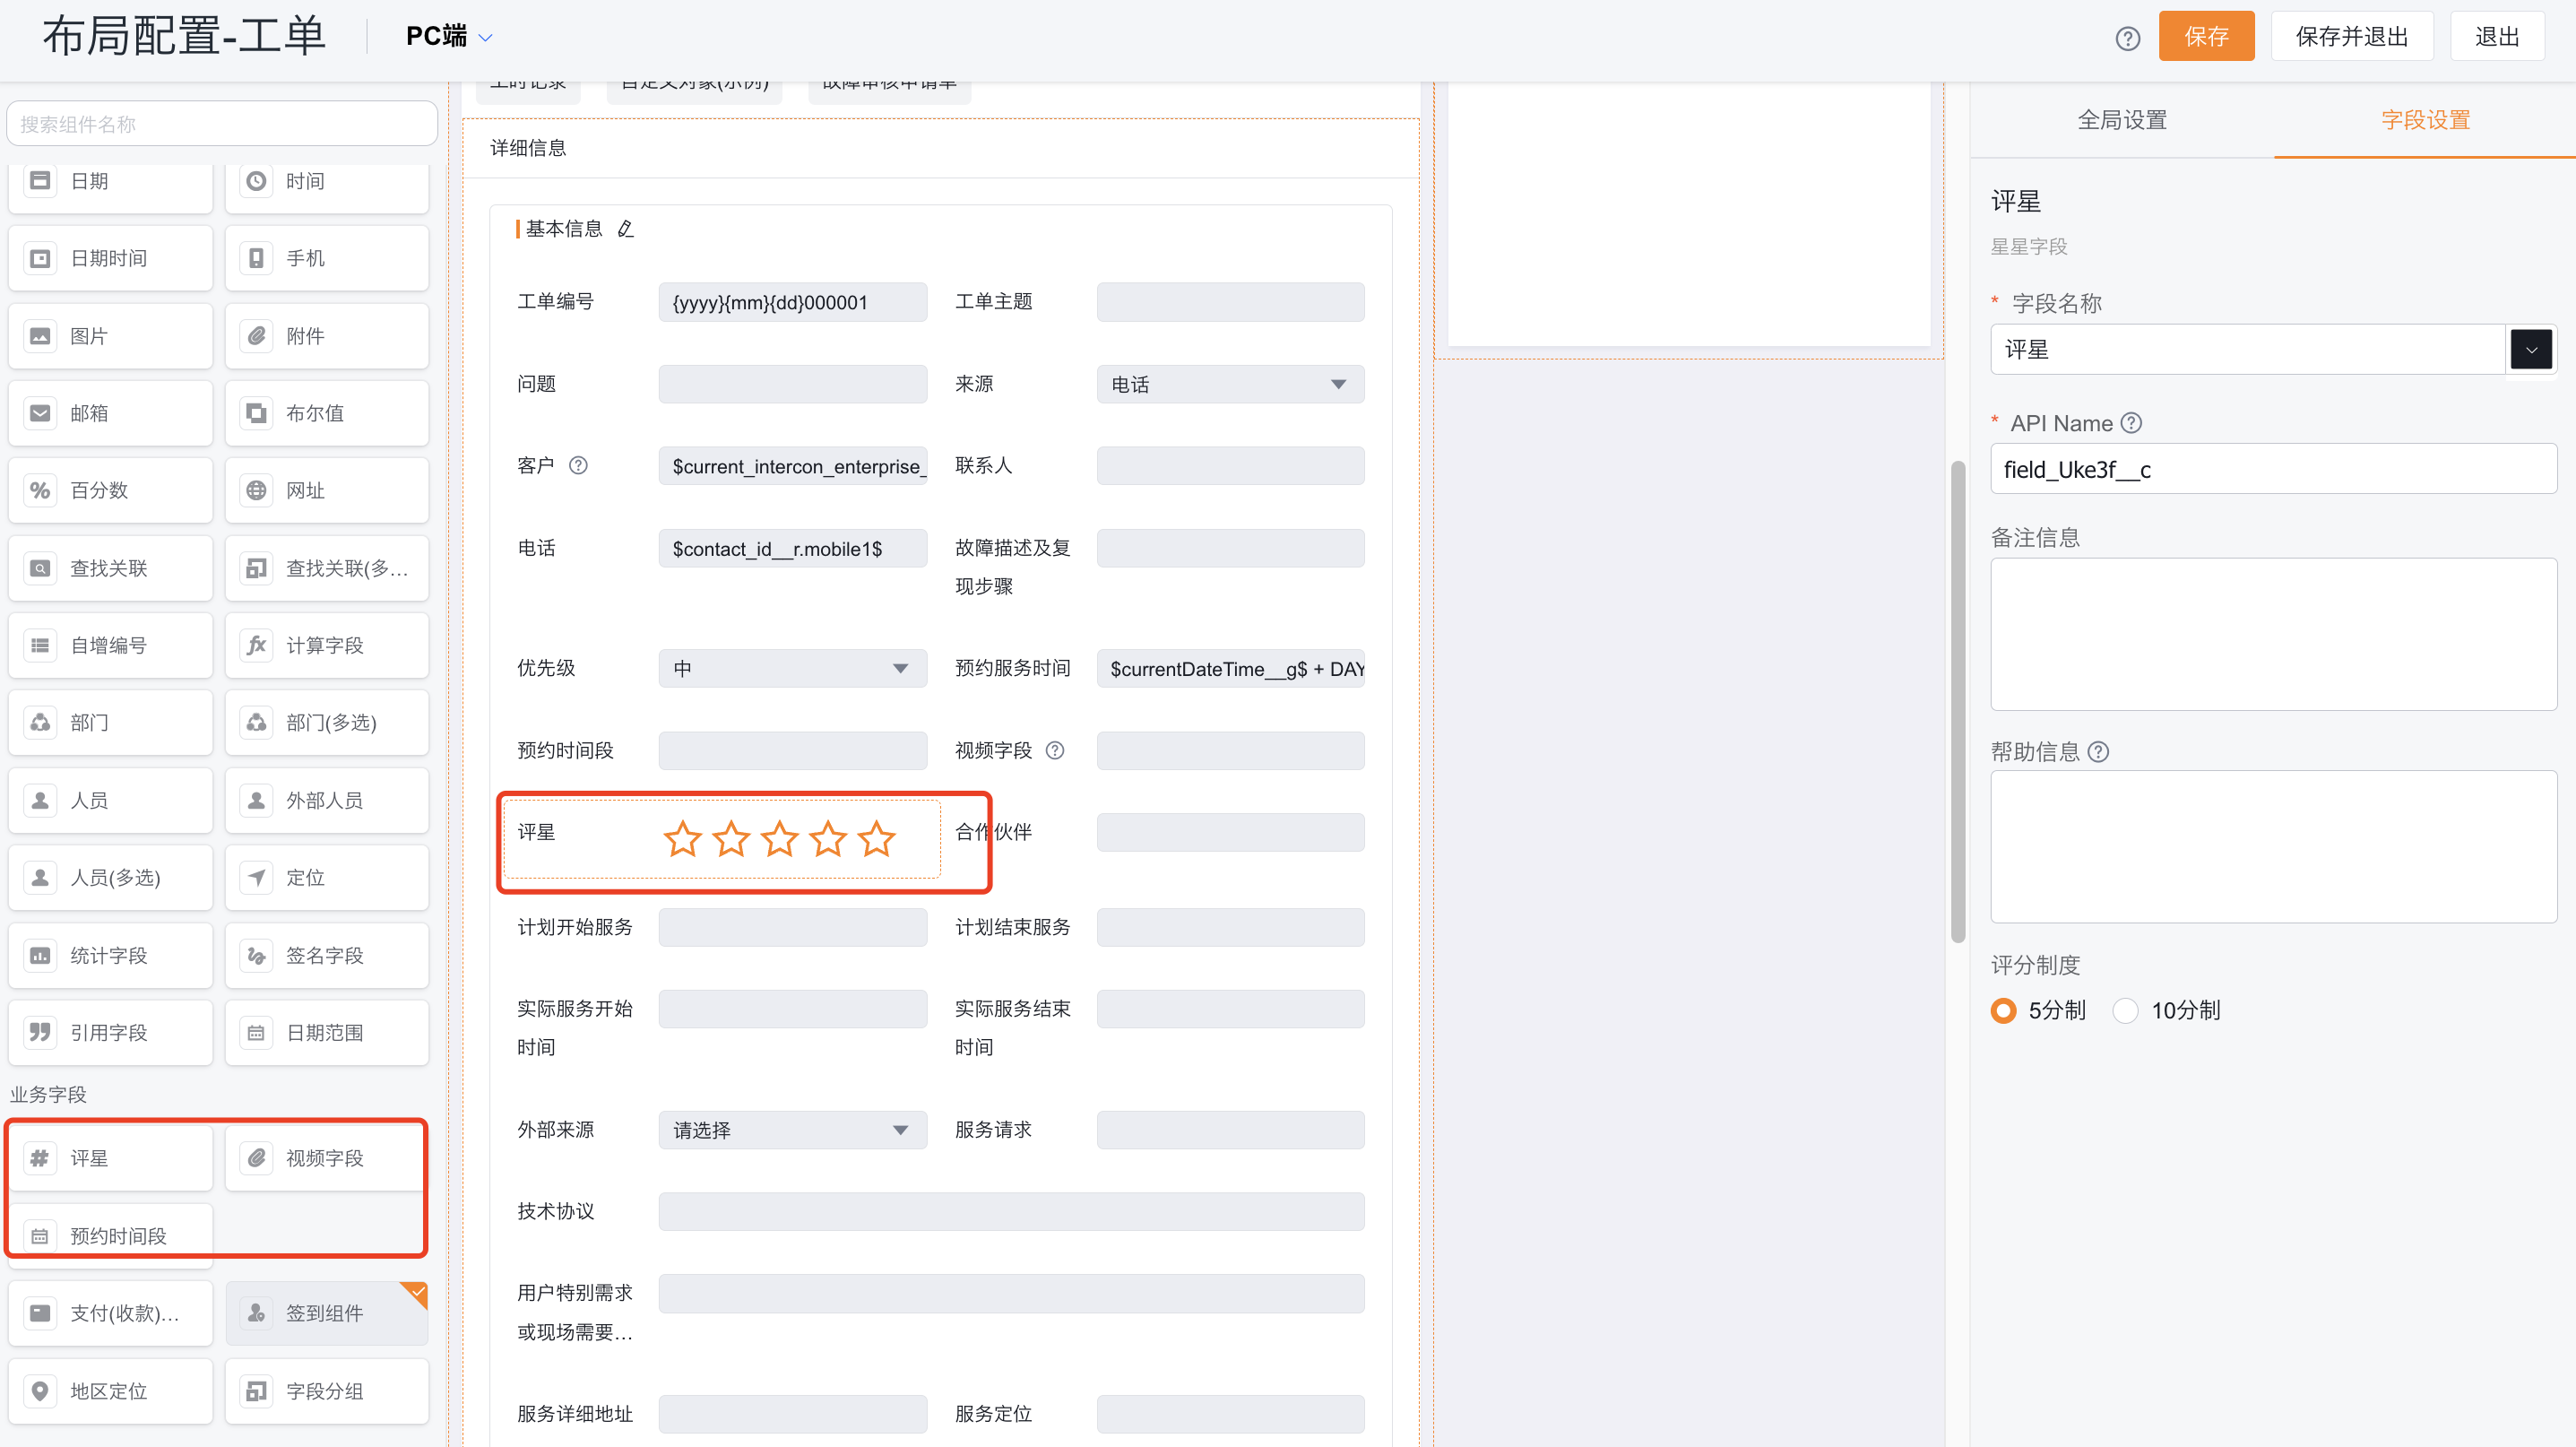
Task: Click the help icon next to 视频字段 label
Action: 1055,750
